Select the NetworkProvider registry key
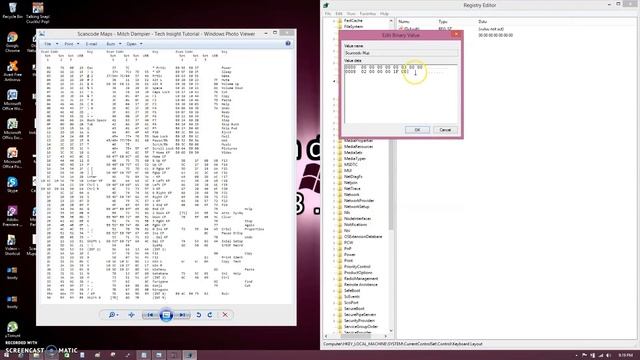 point(359,200)
